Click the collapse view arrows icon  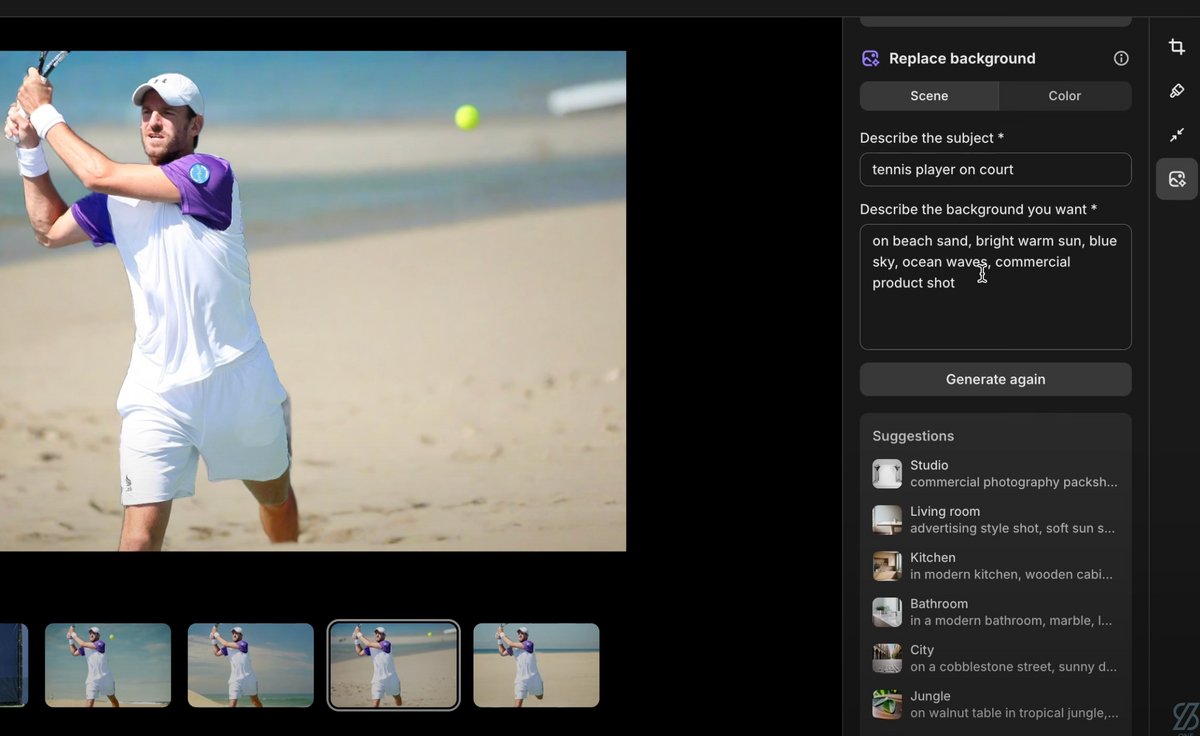1177,135
